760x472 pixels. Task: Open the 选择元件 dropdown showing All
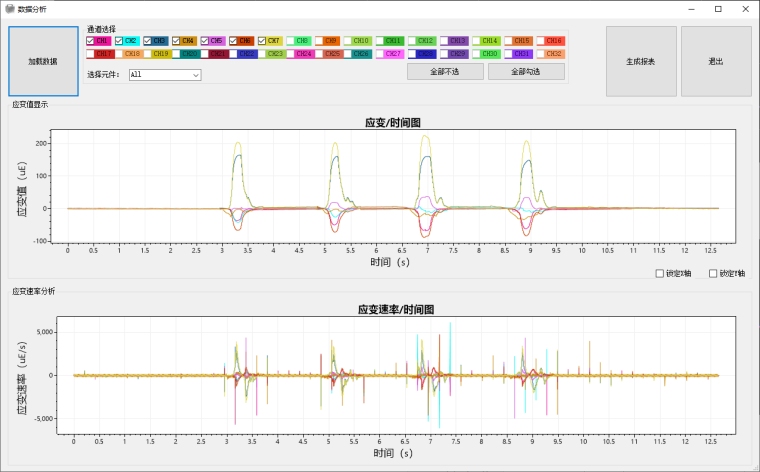[x=165, y=74]
